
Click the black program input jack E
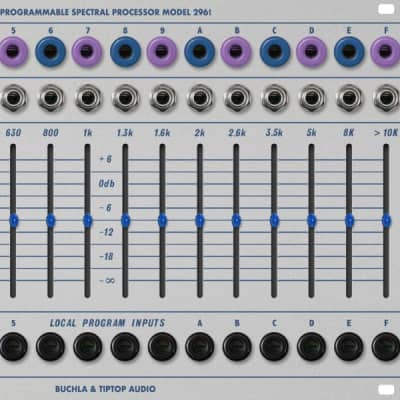(x=349, y=347)
